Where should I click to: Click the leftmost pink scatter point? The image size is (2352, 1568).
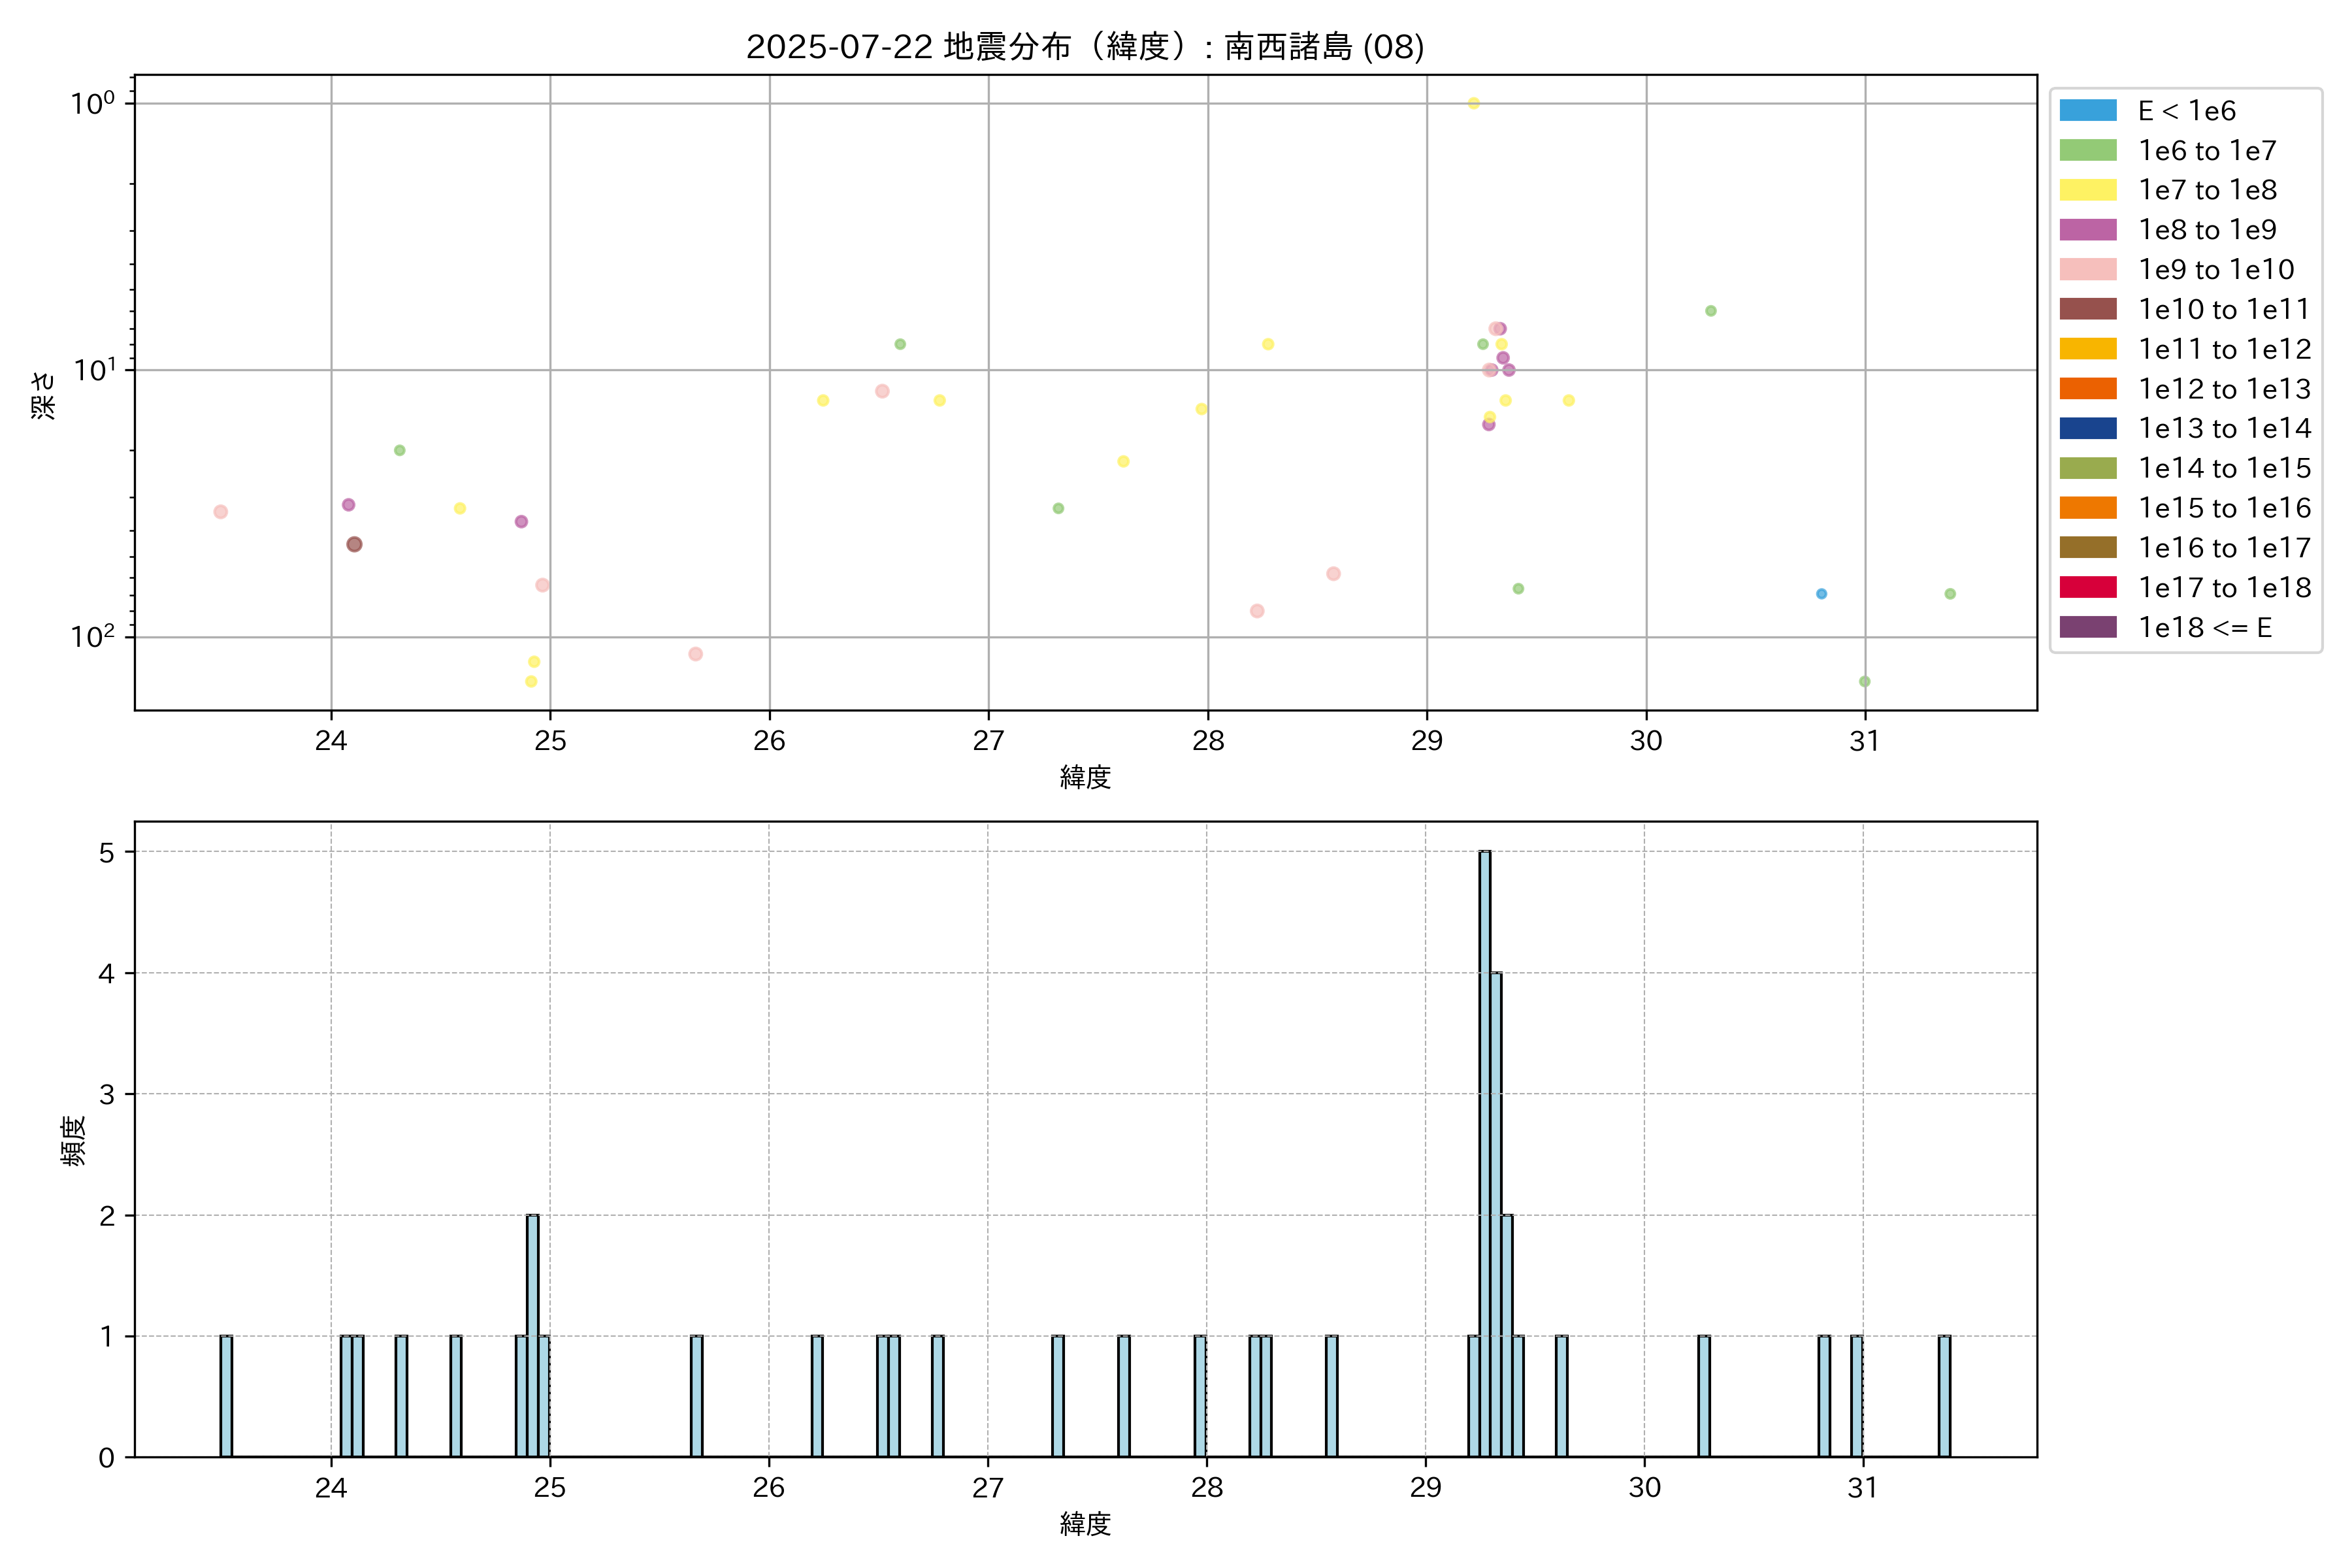(x=220, y=512)
